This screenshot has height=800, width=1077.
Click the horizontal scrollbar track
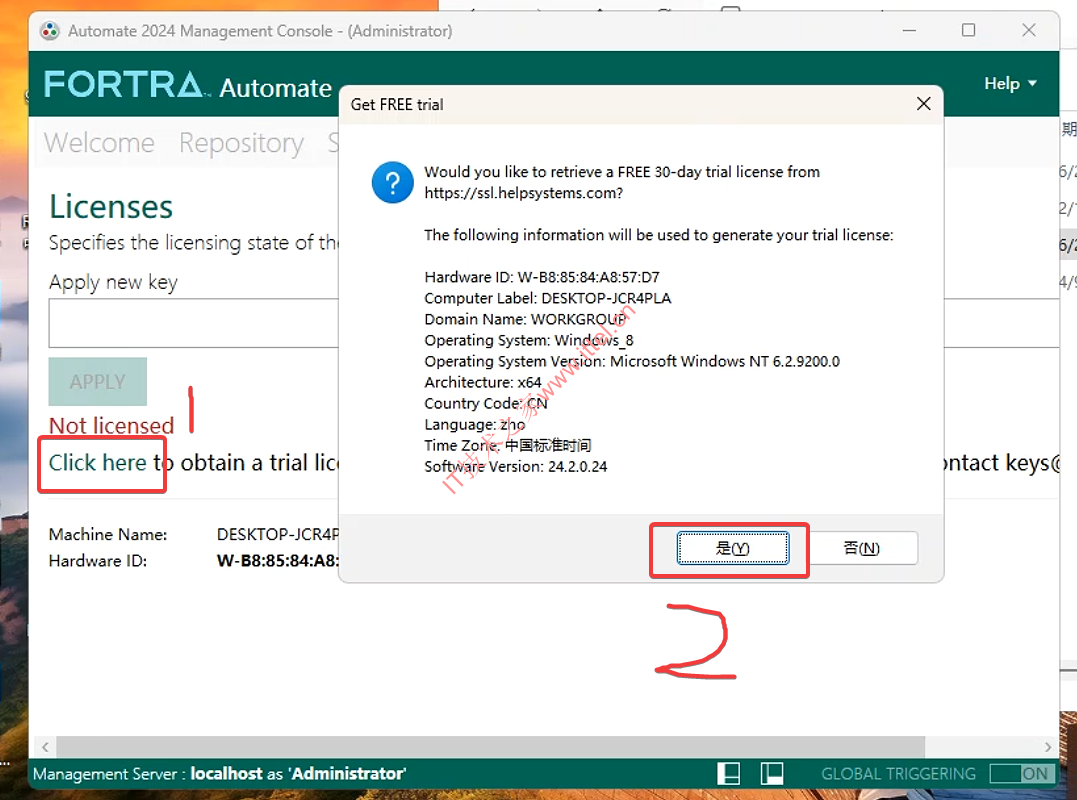point(546,746)
